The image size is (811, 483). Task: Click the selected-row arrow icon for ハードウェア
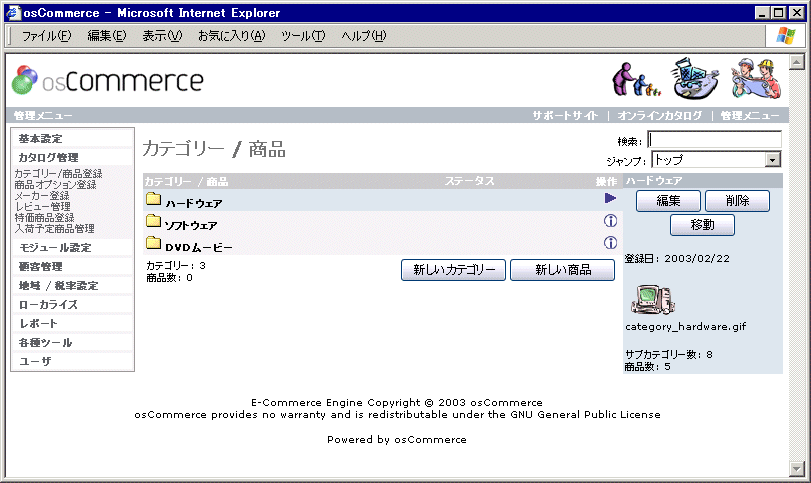point(610,198)
